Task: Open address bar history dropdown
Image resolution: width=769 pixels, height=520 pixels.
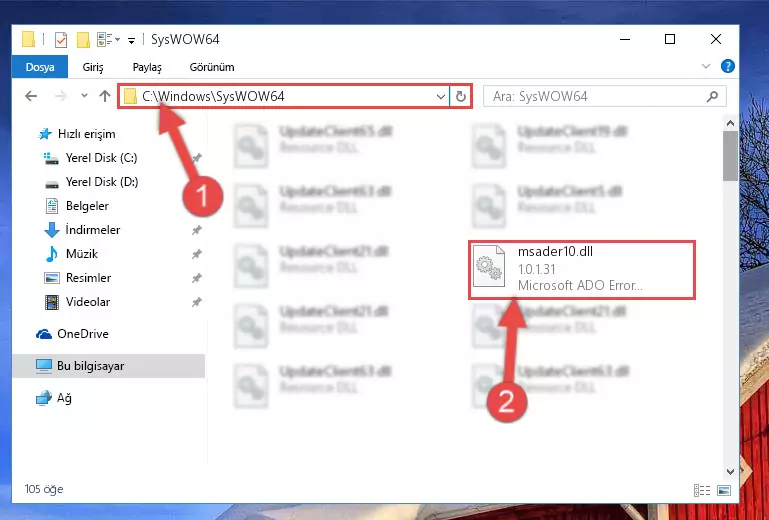Action: coord(440,97)
